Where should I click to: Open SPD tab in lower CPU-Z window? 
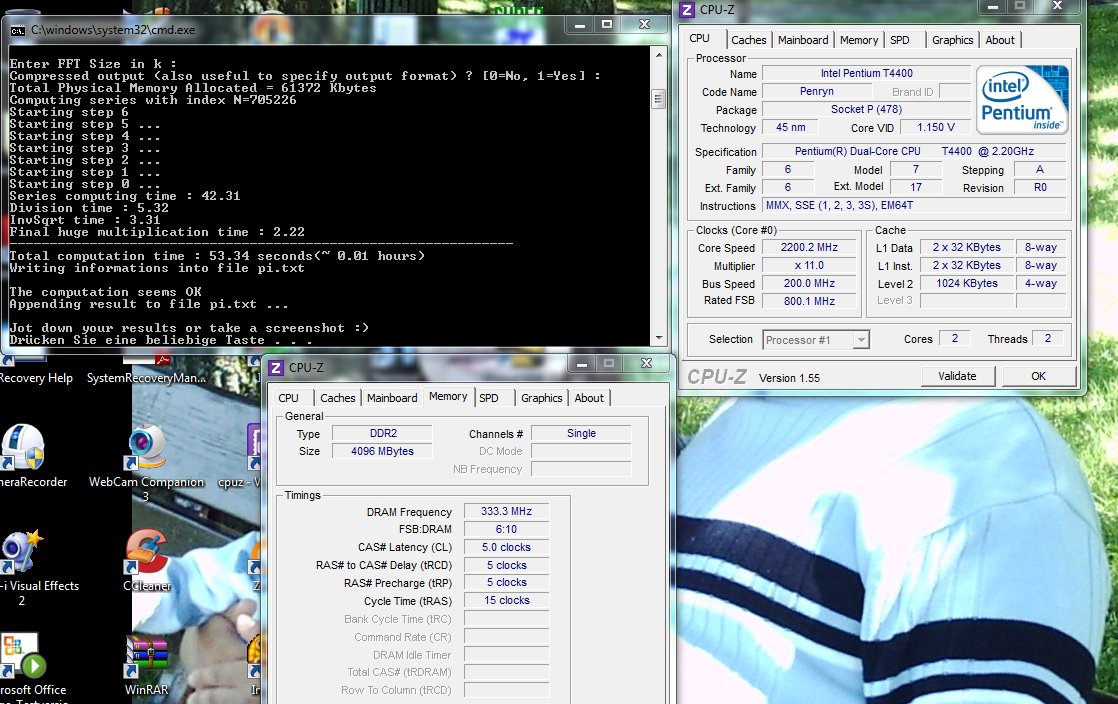(489, 398)
